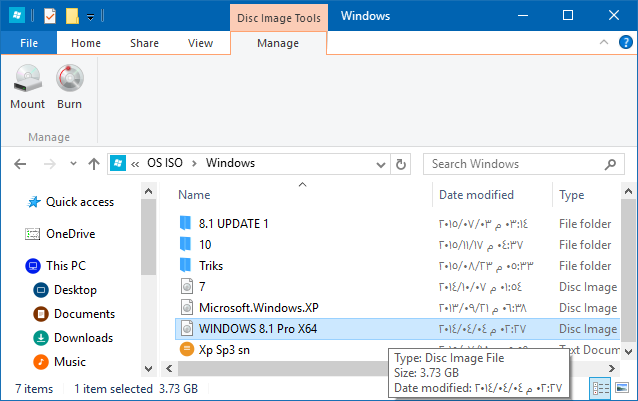The image size is (638, 401).
Task: Select the folder named 10
Action: pos(205,245)
